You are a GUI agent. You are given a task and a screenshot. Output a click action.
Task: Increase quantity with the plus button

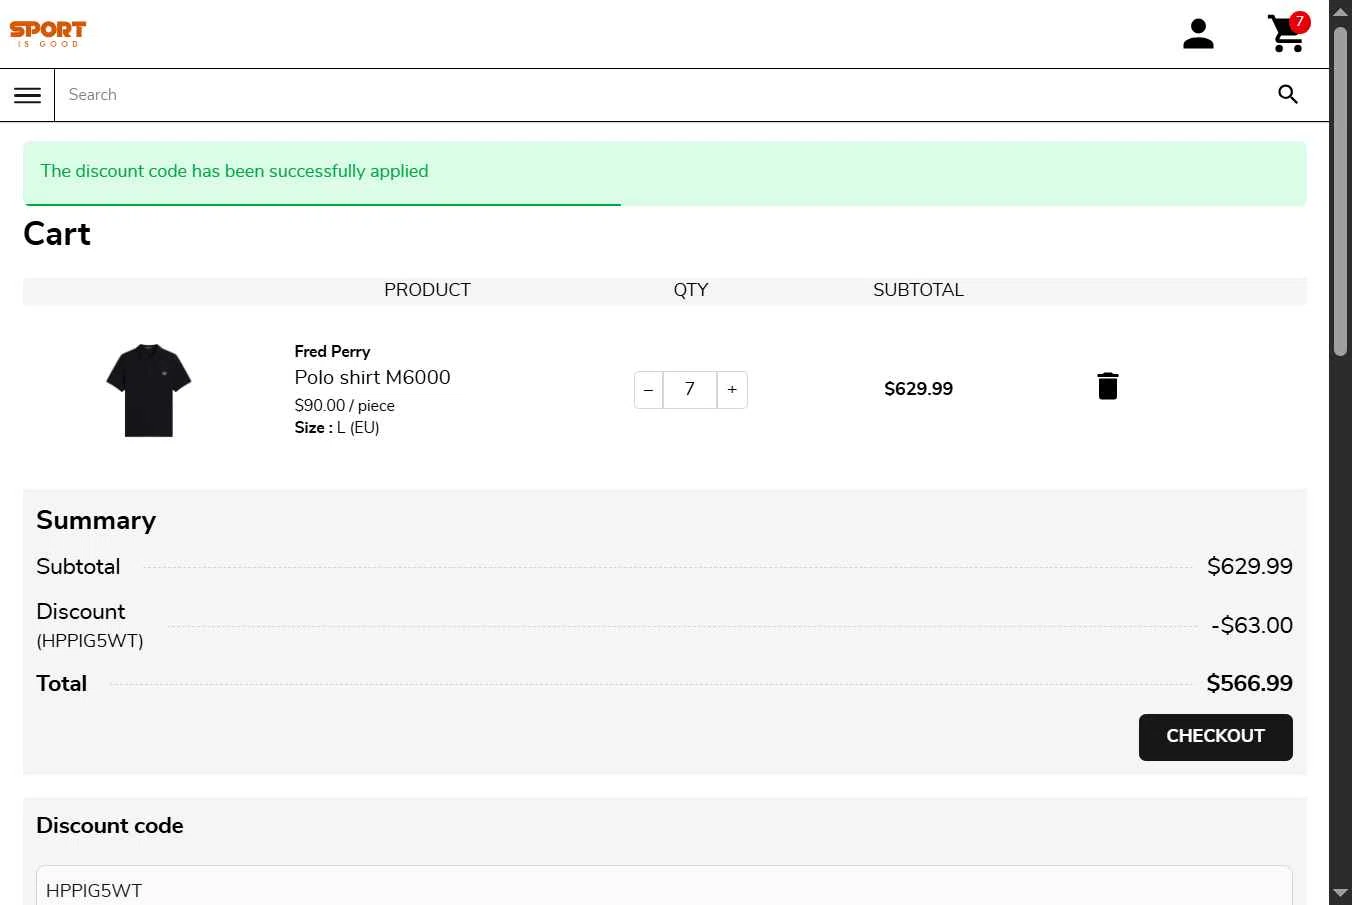pyautogui.click(x=732, y=390)
